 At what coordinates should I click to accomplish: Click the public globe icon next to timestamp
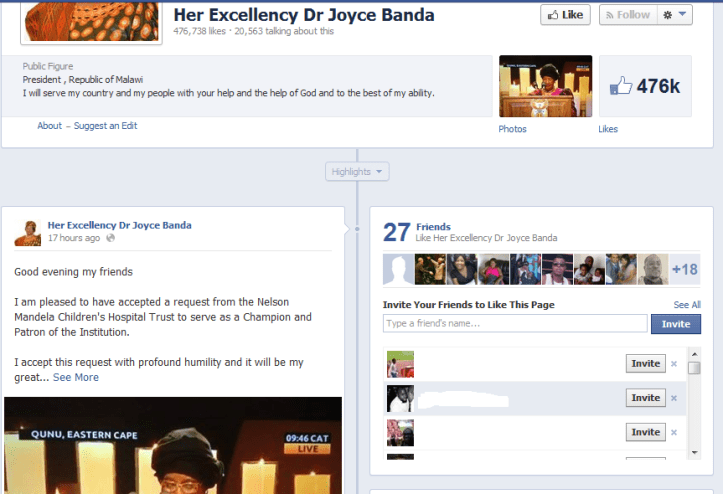[x=110, y=238]
